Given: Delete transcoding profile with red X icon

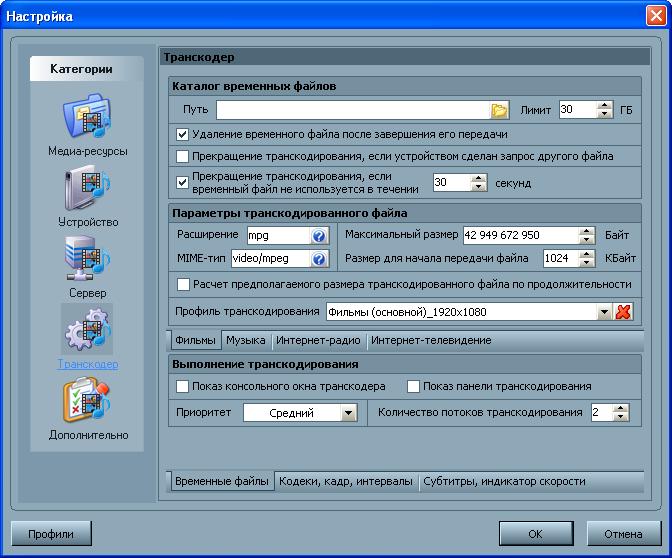Looking at the screenshot, I should [623, 312].
